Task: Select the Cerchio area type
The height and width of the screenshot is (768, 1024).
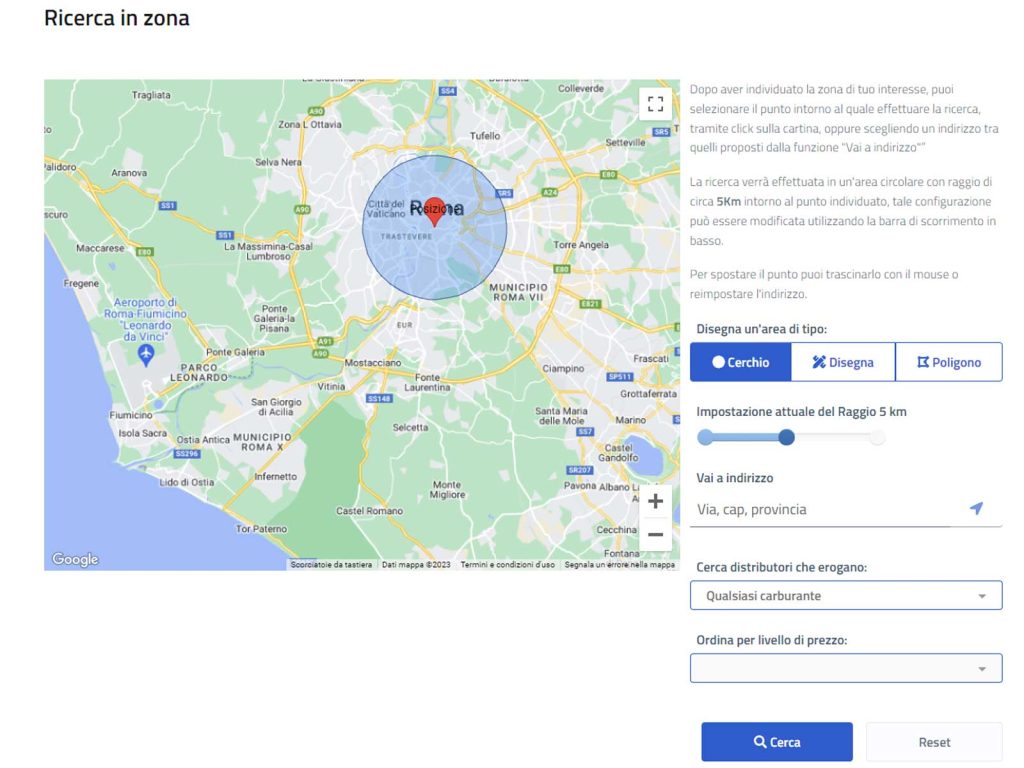Action: point(741,362)
